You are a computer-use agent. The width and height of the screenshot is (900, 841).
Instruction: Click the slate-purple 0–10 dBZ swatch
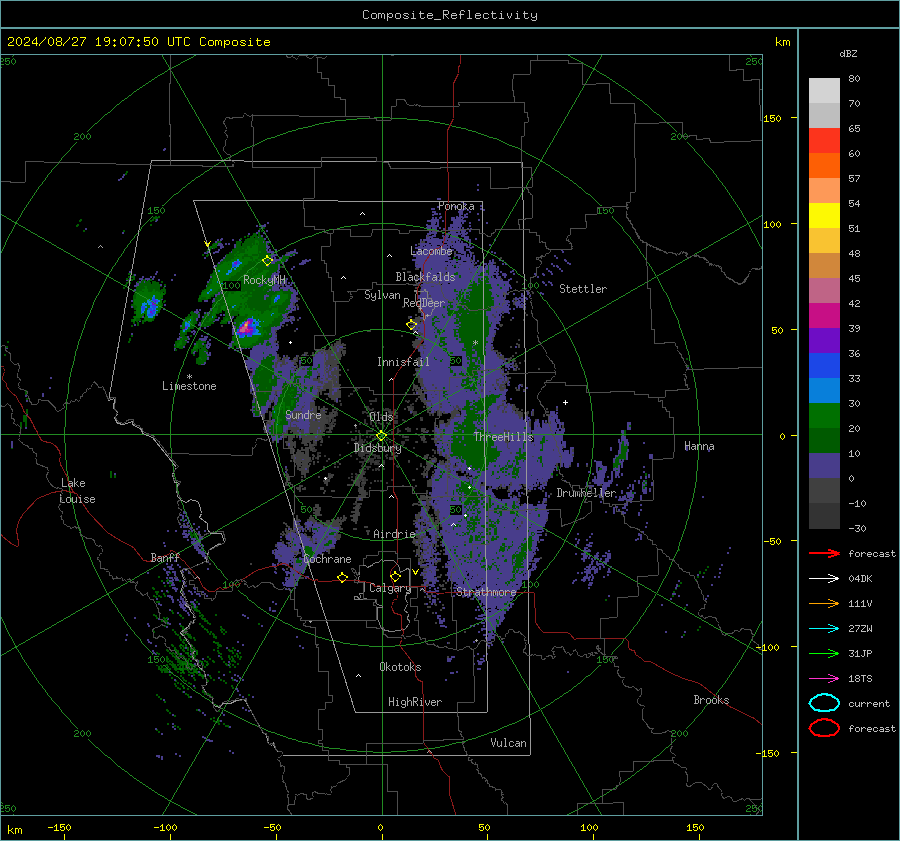click(x=824, y=465)
